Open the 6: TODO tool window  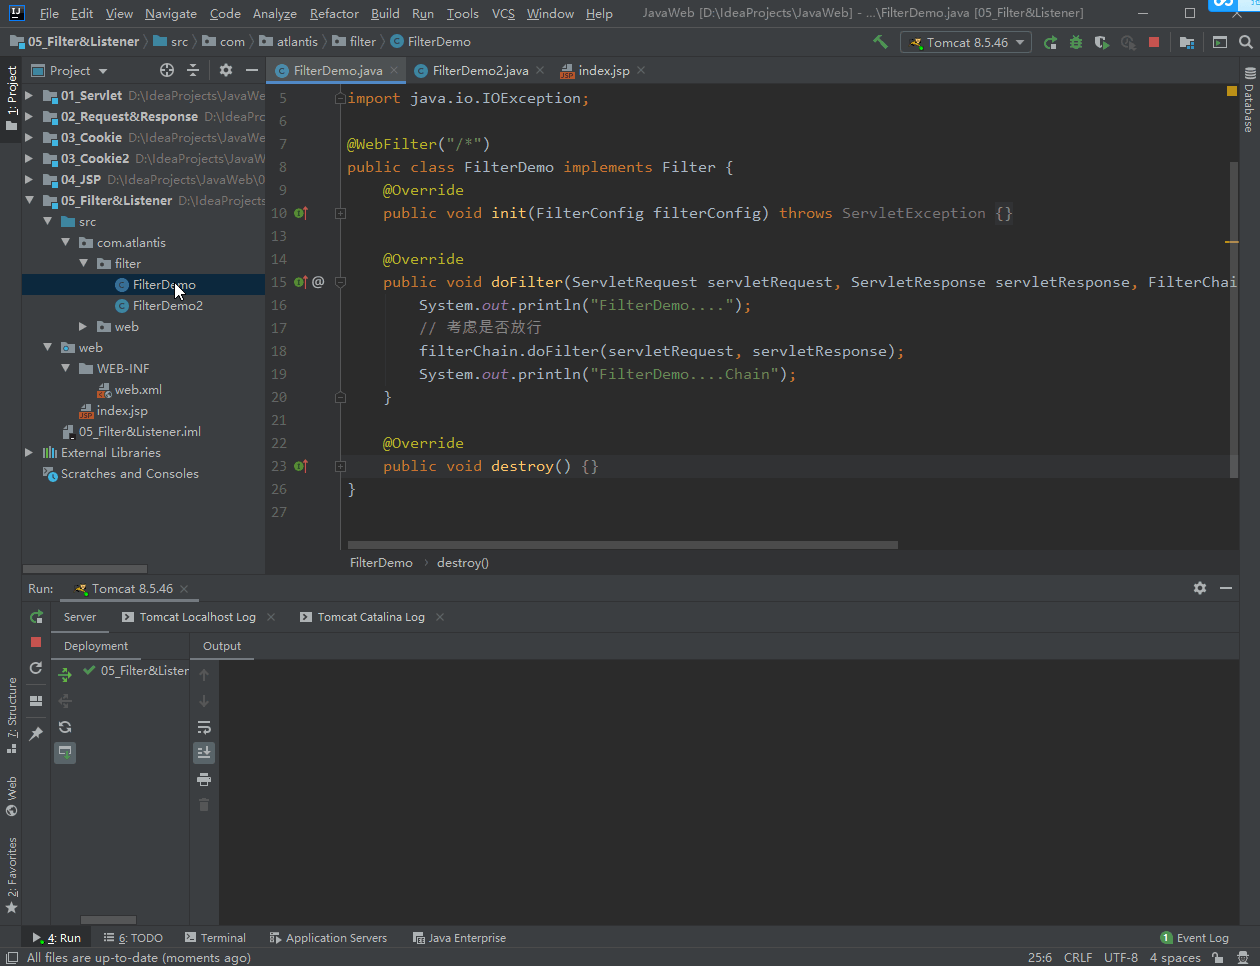(x=133, y=938)
